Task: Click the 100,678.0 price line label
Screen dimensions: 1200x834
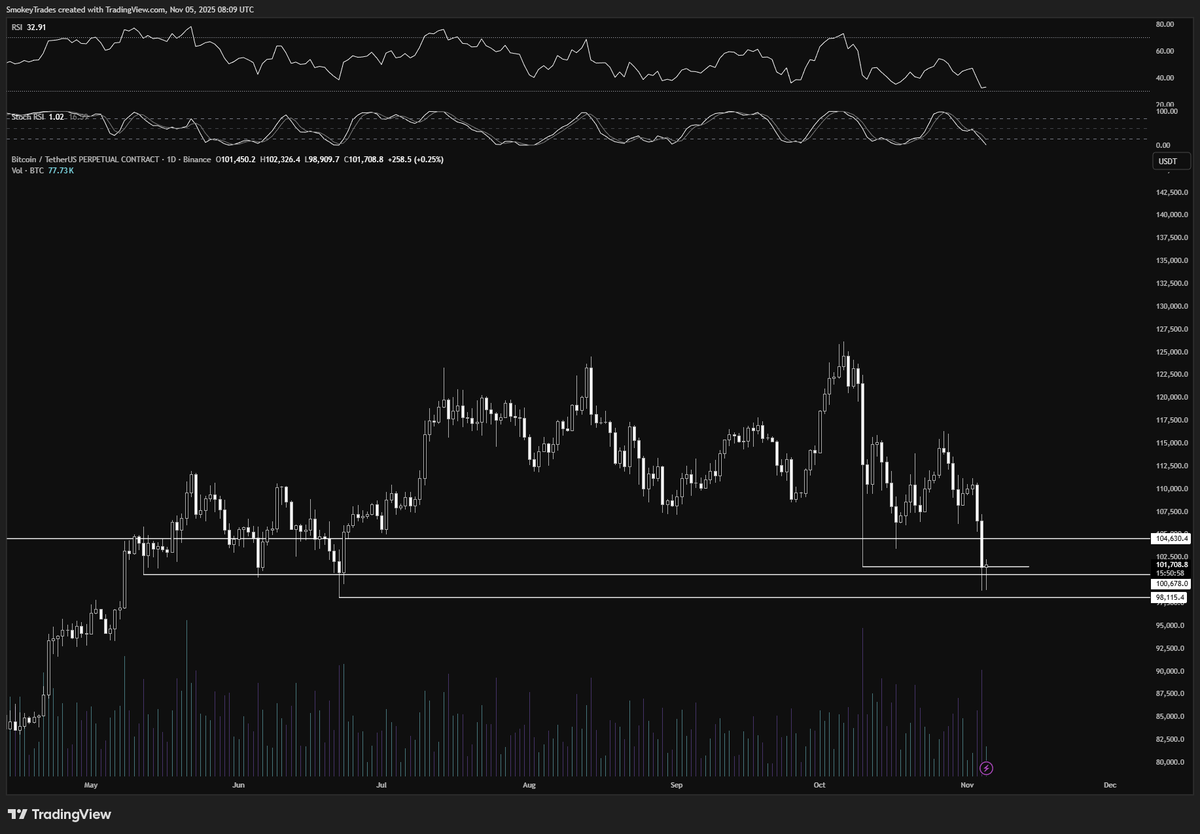Action: 1173,583
